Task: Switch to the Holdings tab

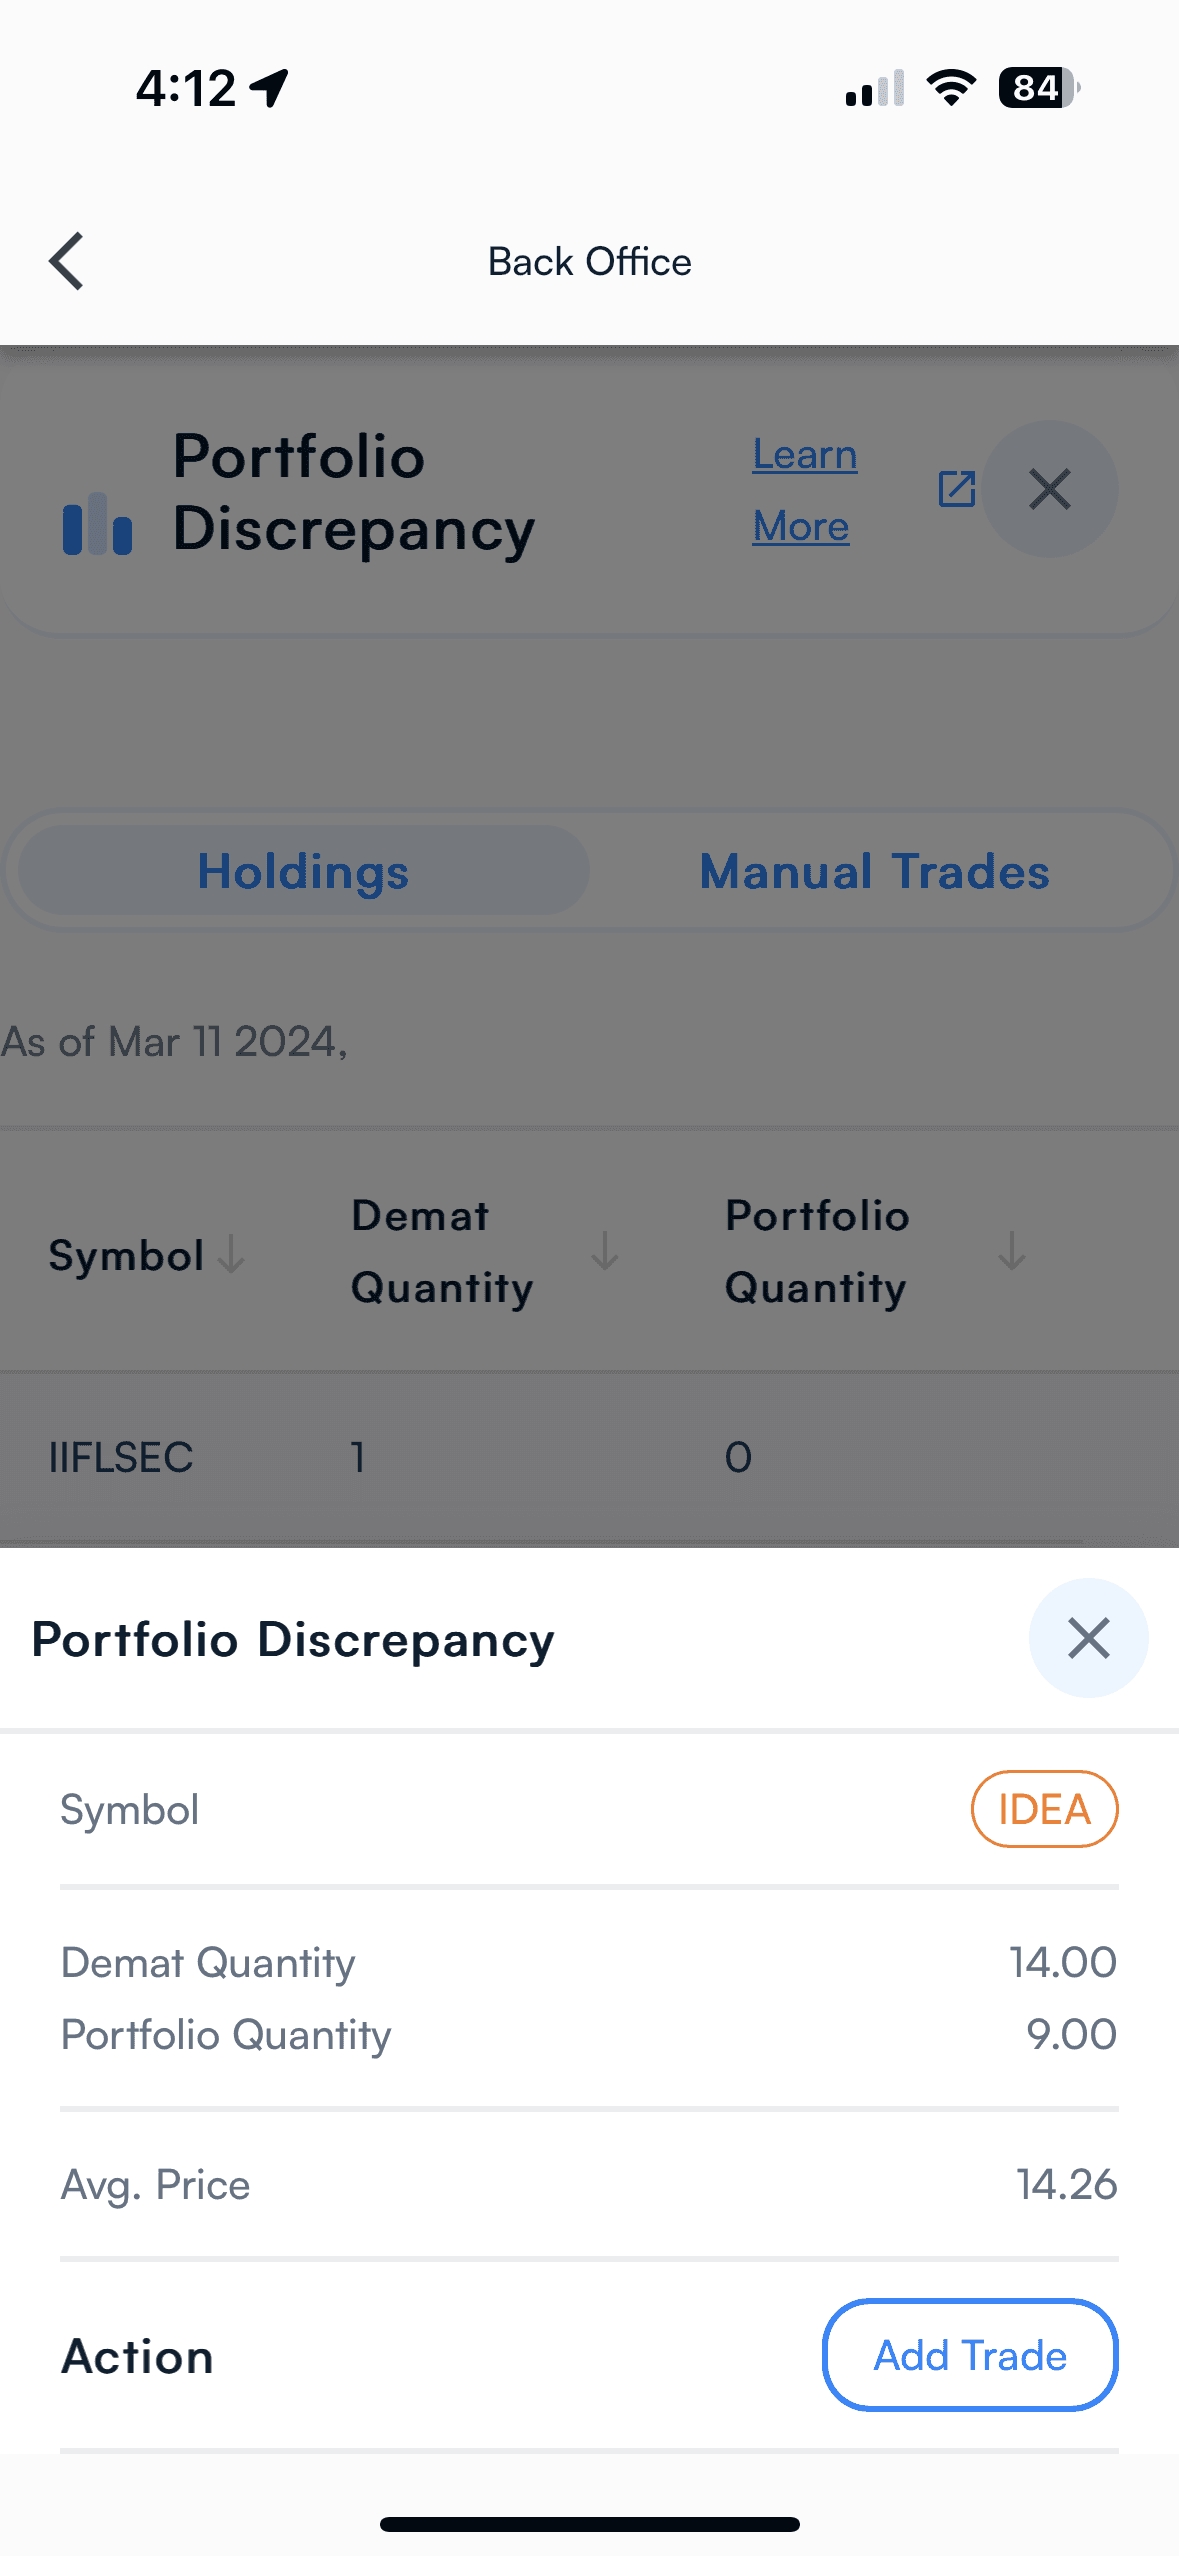Action: click(303, 871)
